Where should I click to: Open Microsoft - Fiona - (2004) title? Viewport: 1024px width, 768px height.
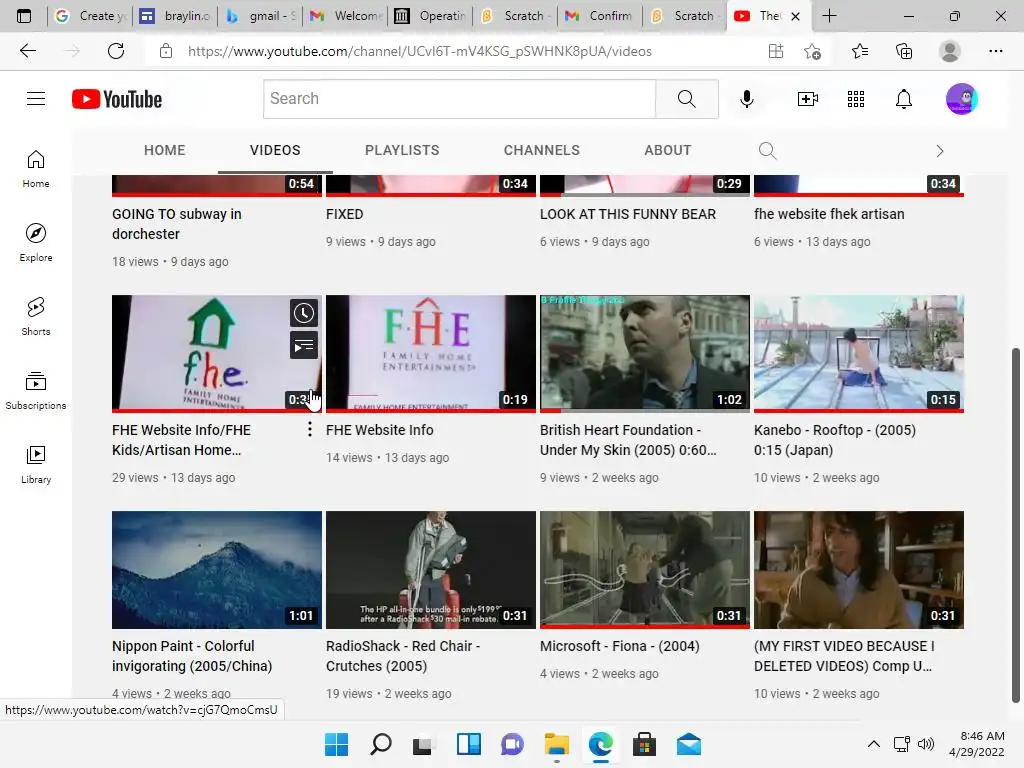coord(620,646)
